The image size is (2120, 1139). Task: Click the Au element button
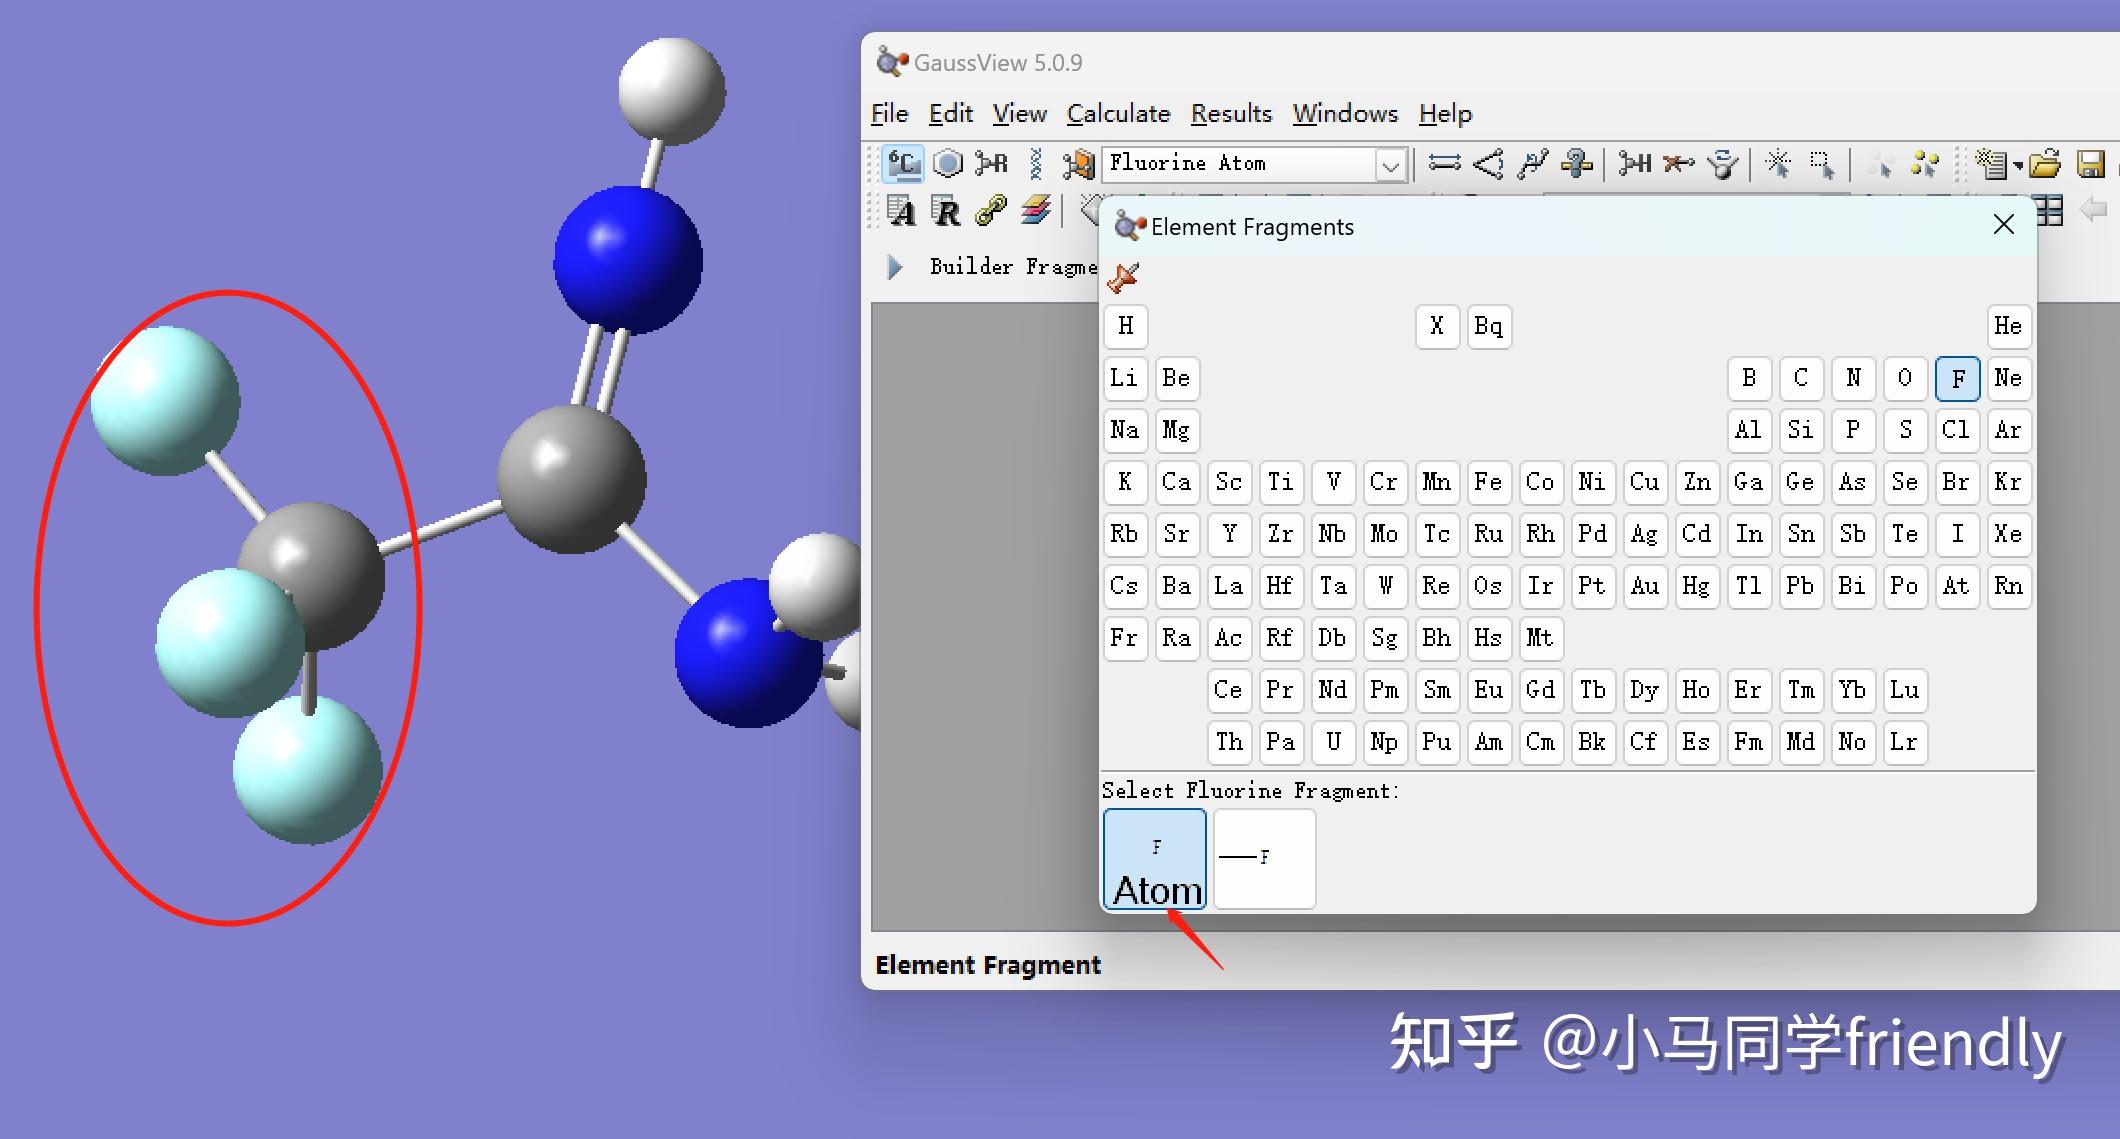click(1645, 586)
